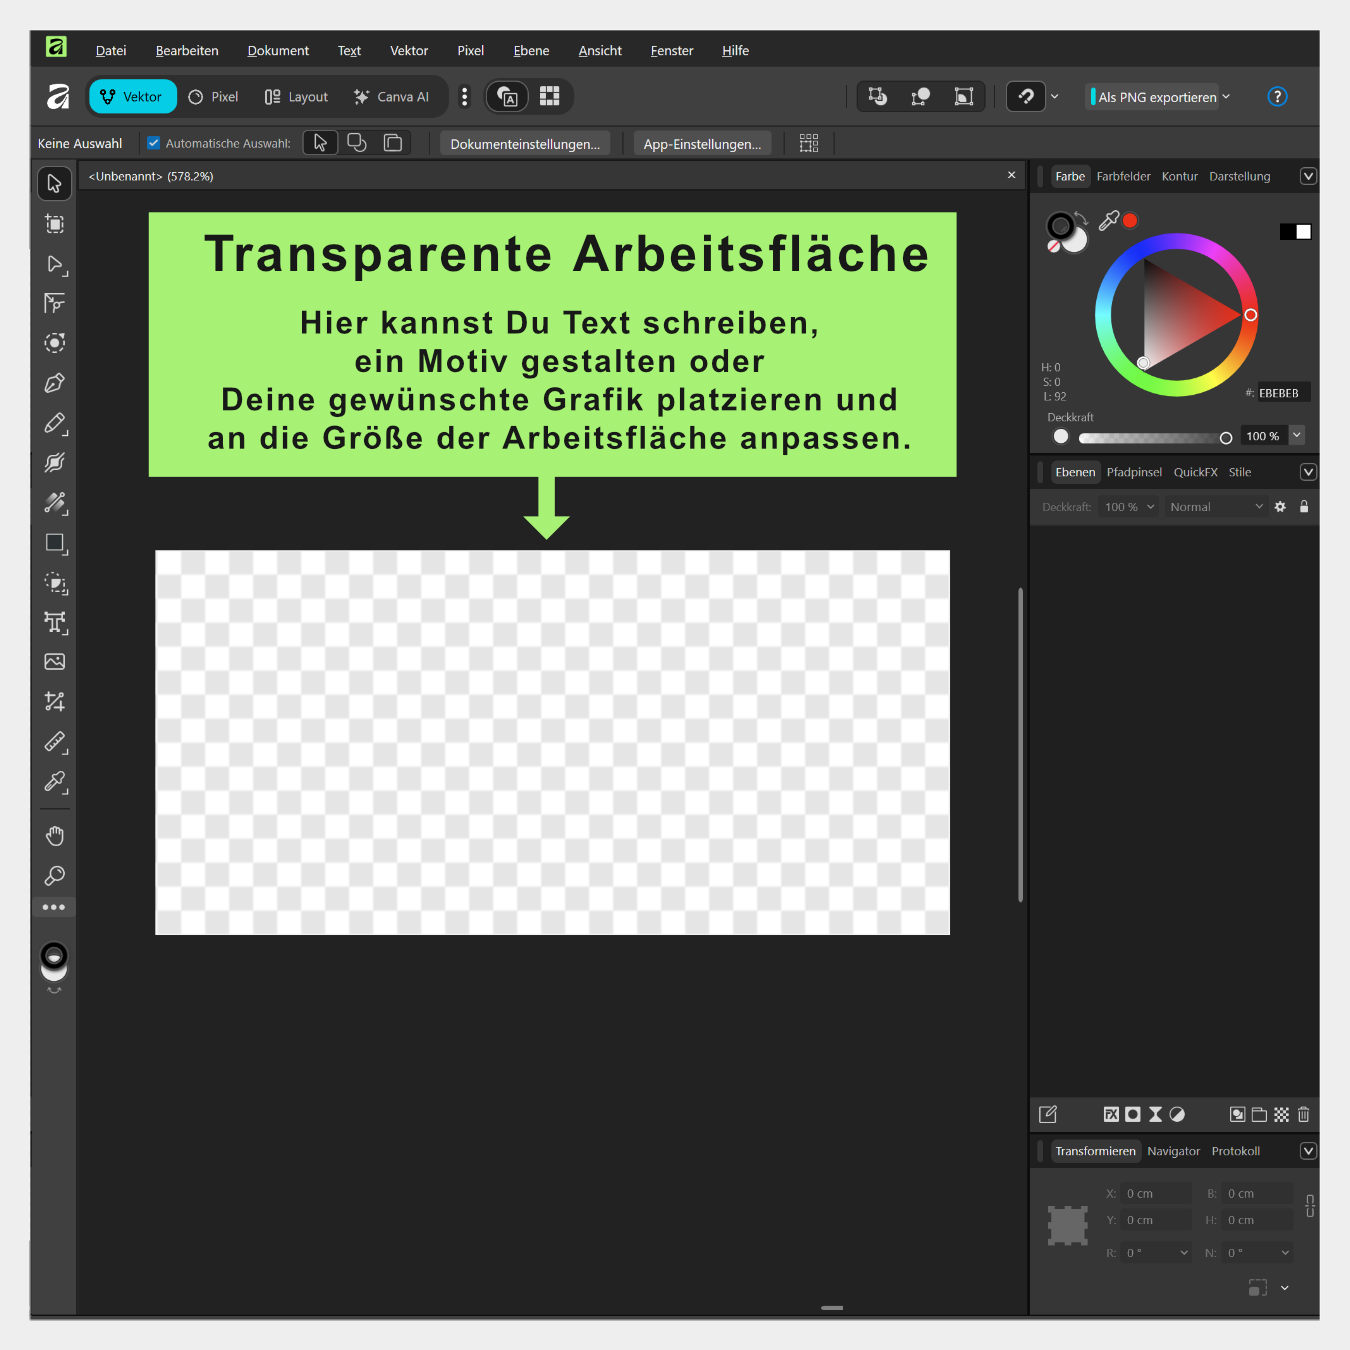
Task: Select the Zoom magnifier tool
Action: point(55,876)
